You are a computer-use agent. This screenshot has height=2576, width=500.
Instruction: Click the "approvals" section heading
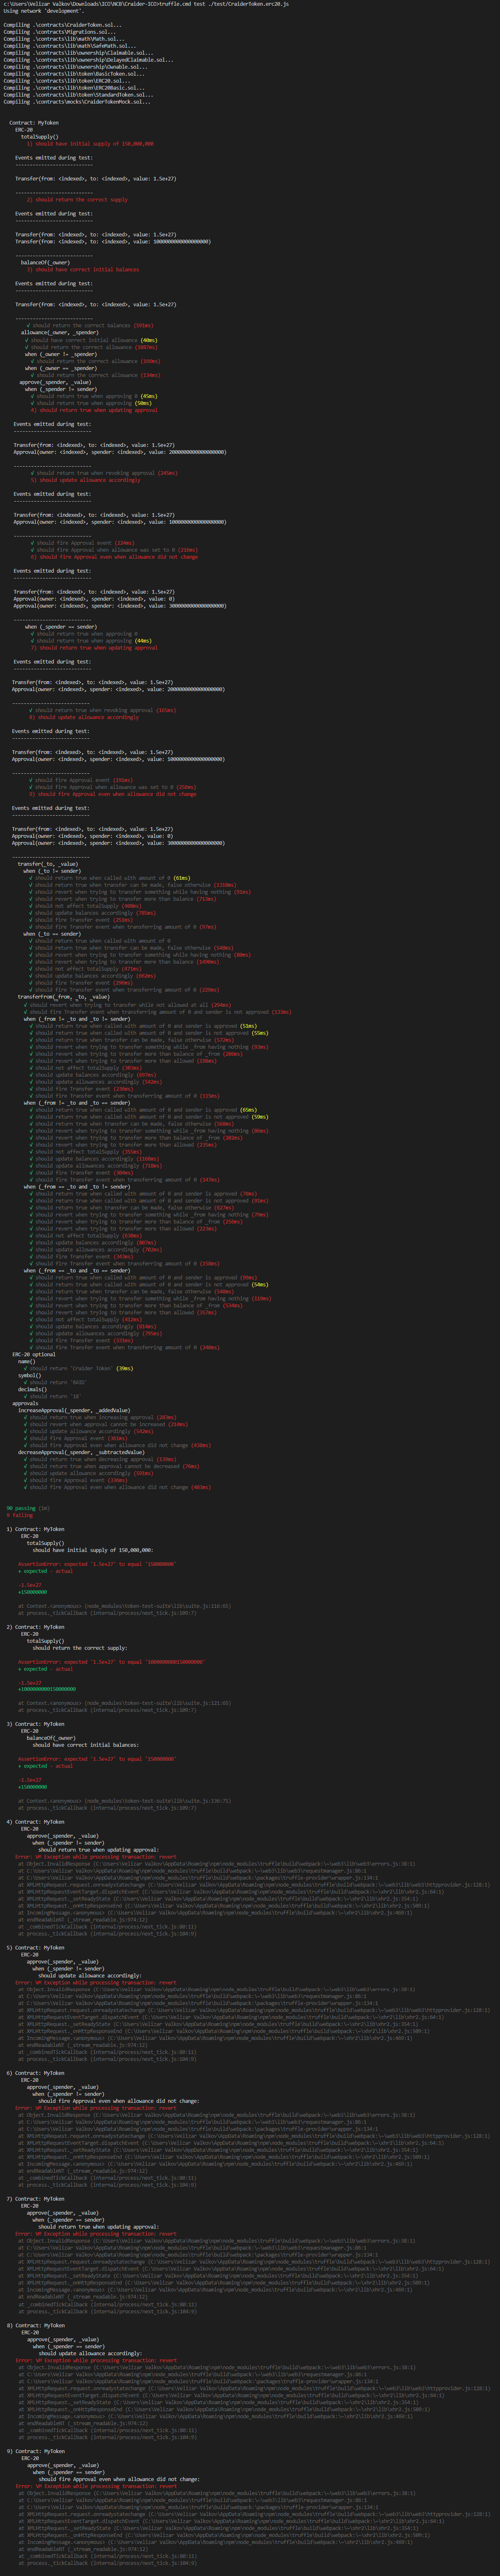click(25, 1403)
